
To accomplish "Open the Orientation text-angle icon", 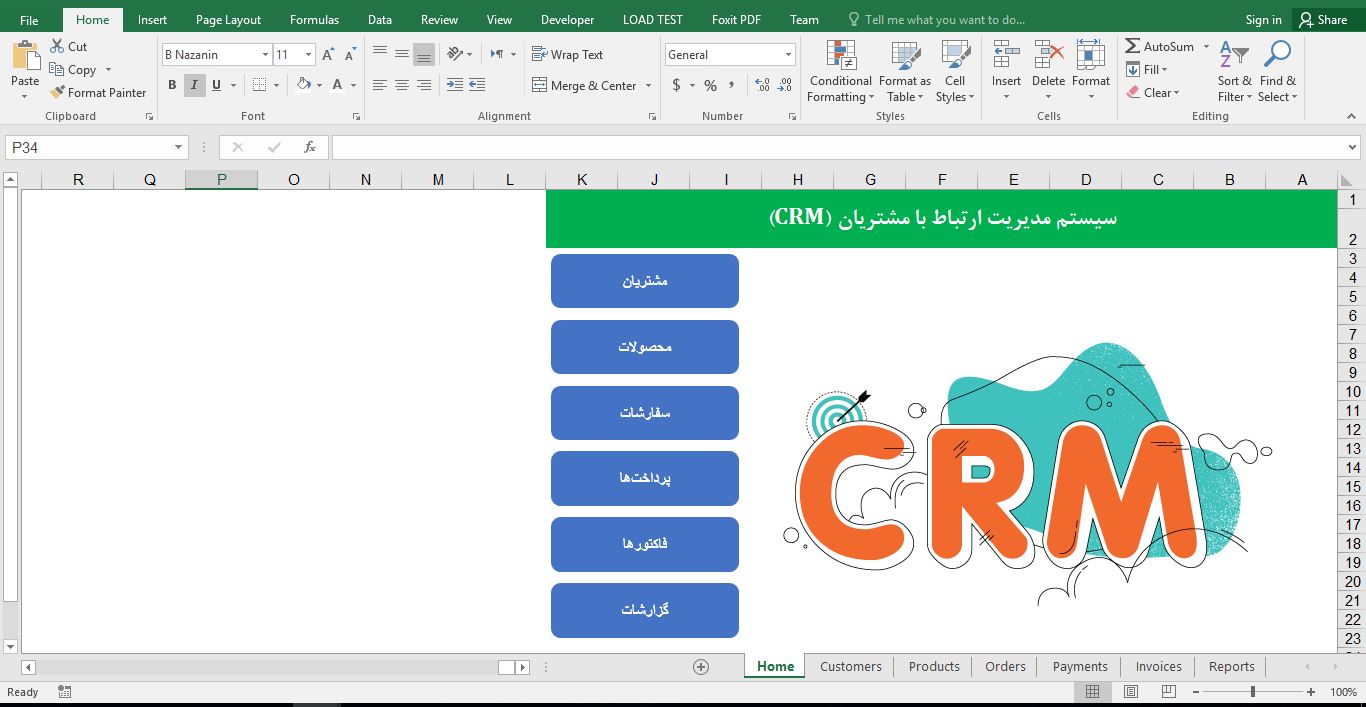I will click(455, 54).
